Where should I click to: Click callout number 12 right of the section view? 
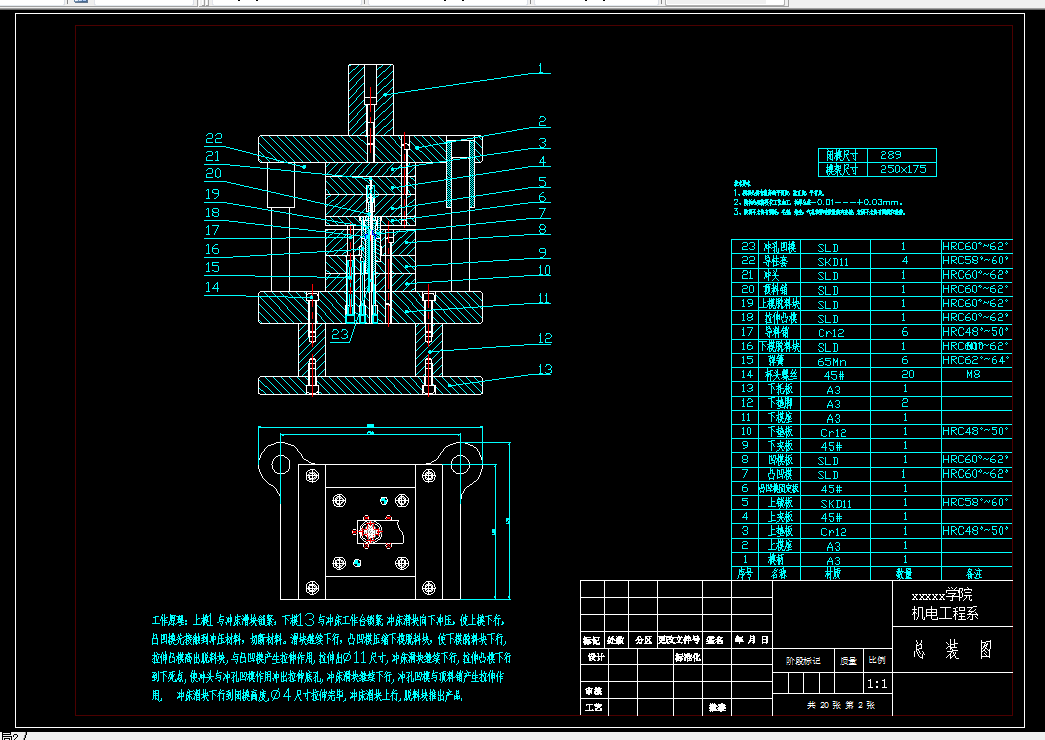coord(545,338)
